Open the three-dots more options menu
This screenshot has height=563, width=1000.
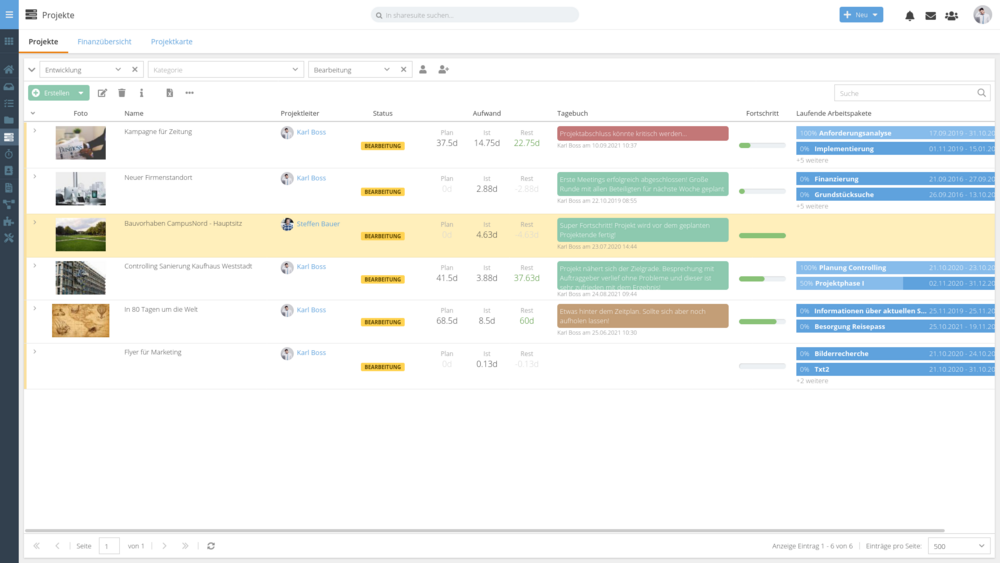click(189, 93)
